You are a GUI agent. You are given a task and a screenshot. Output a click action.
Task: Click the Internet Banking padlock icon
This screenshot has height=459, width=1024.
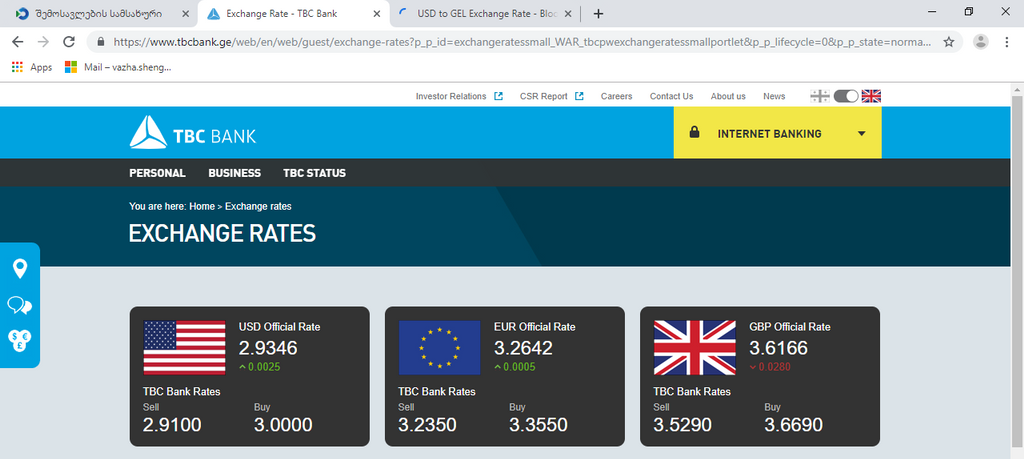694,133
